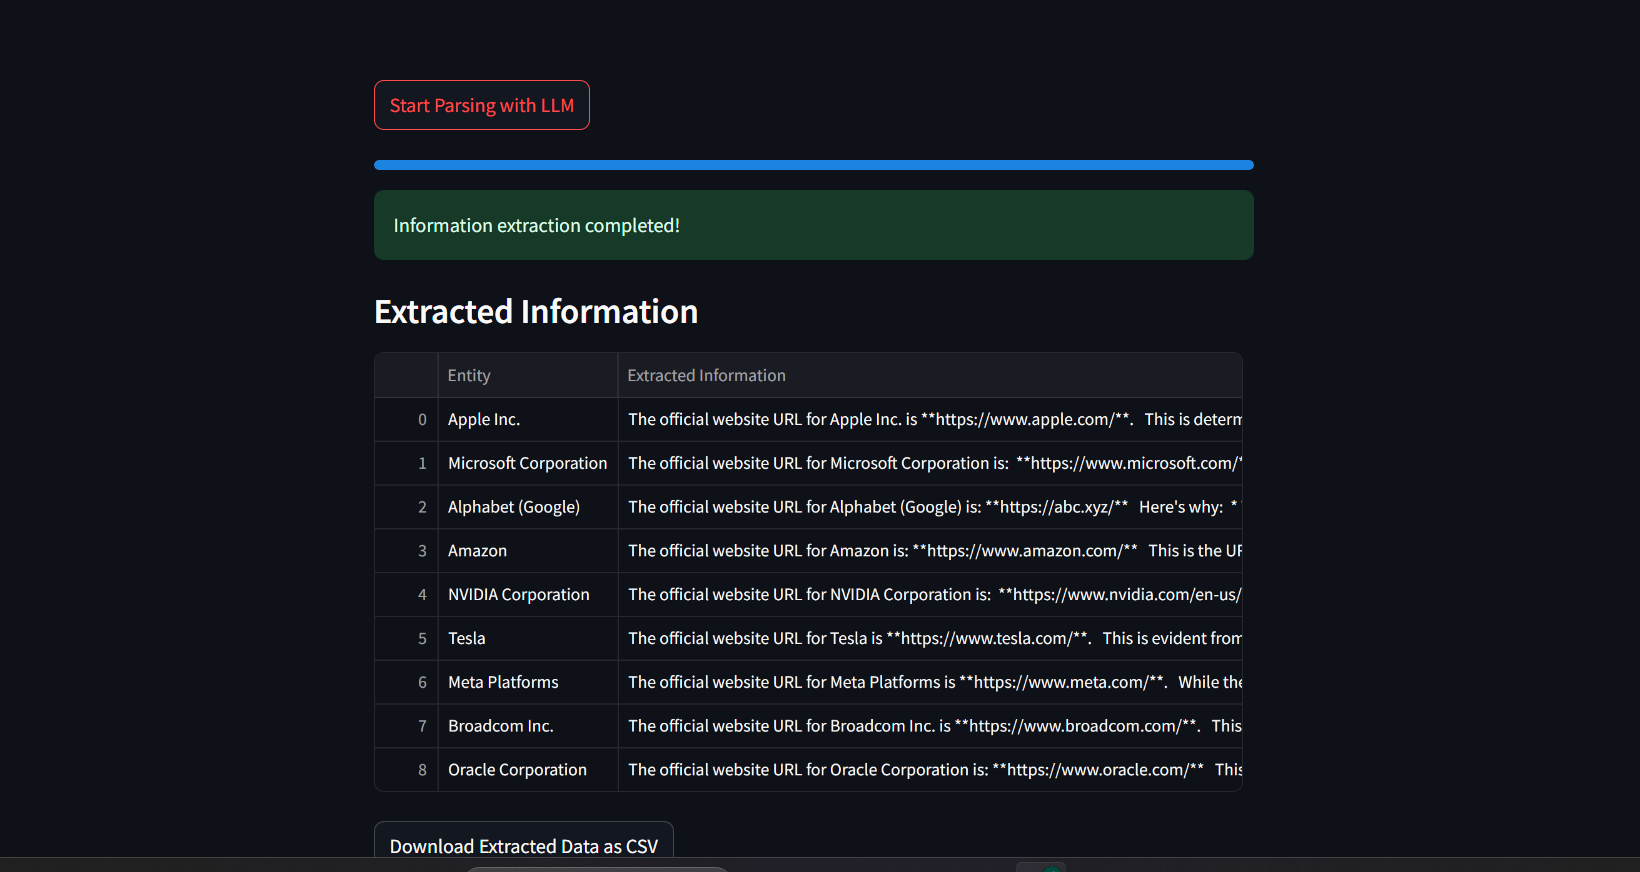The height and width of the screenshot is (872, 1640).
Task: Select row index 6
Action: tap(406, 682)
